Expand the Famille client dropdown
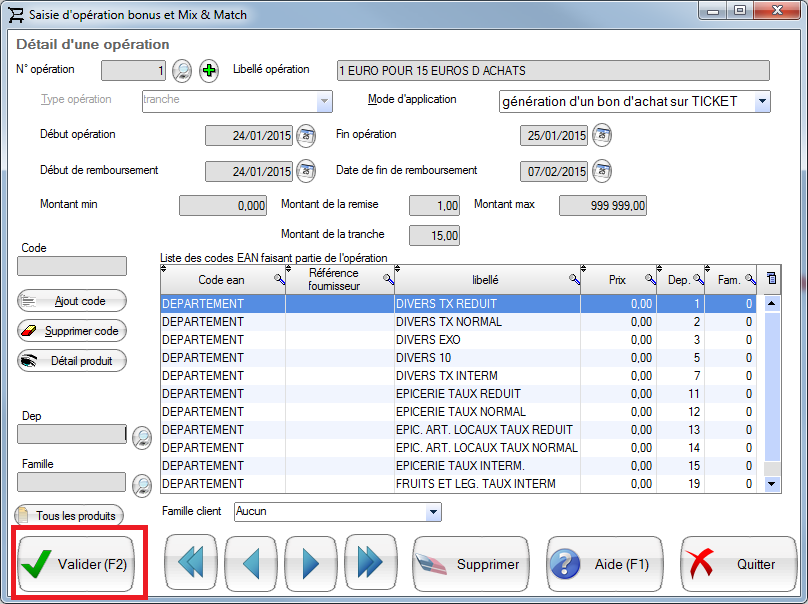Viewport: 808px width, 604px height. point(433,512)
